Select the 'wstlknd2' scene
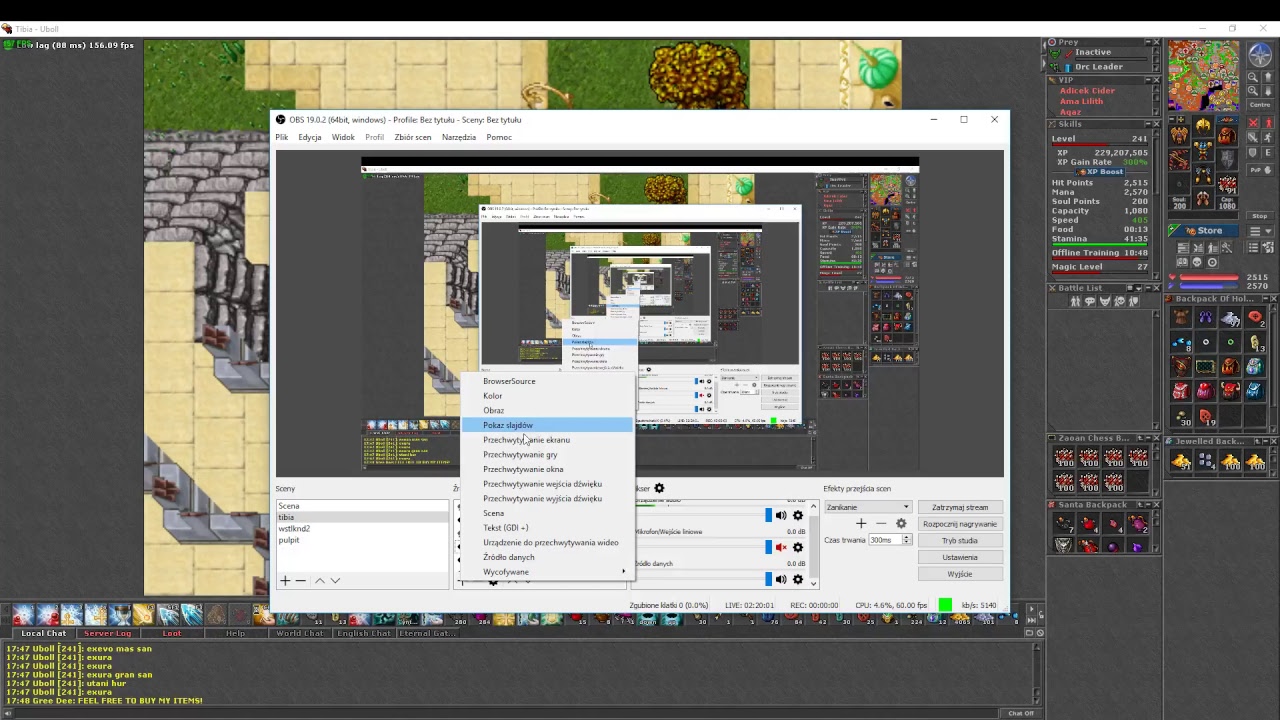 [362, 528]
